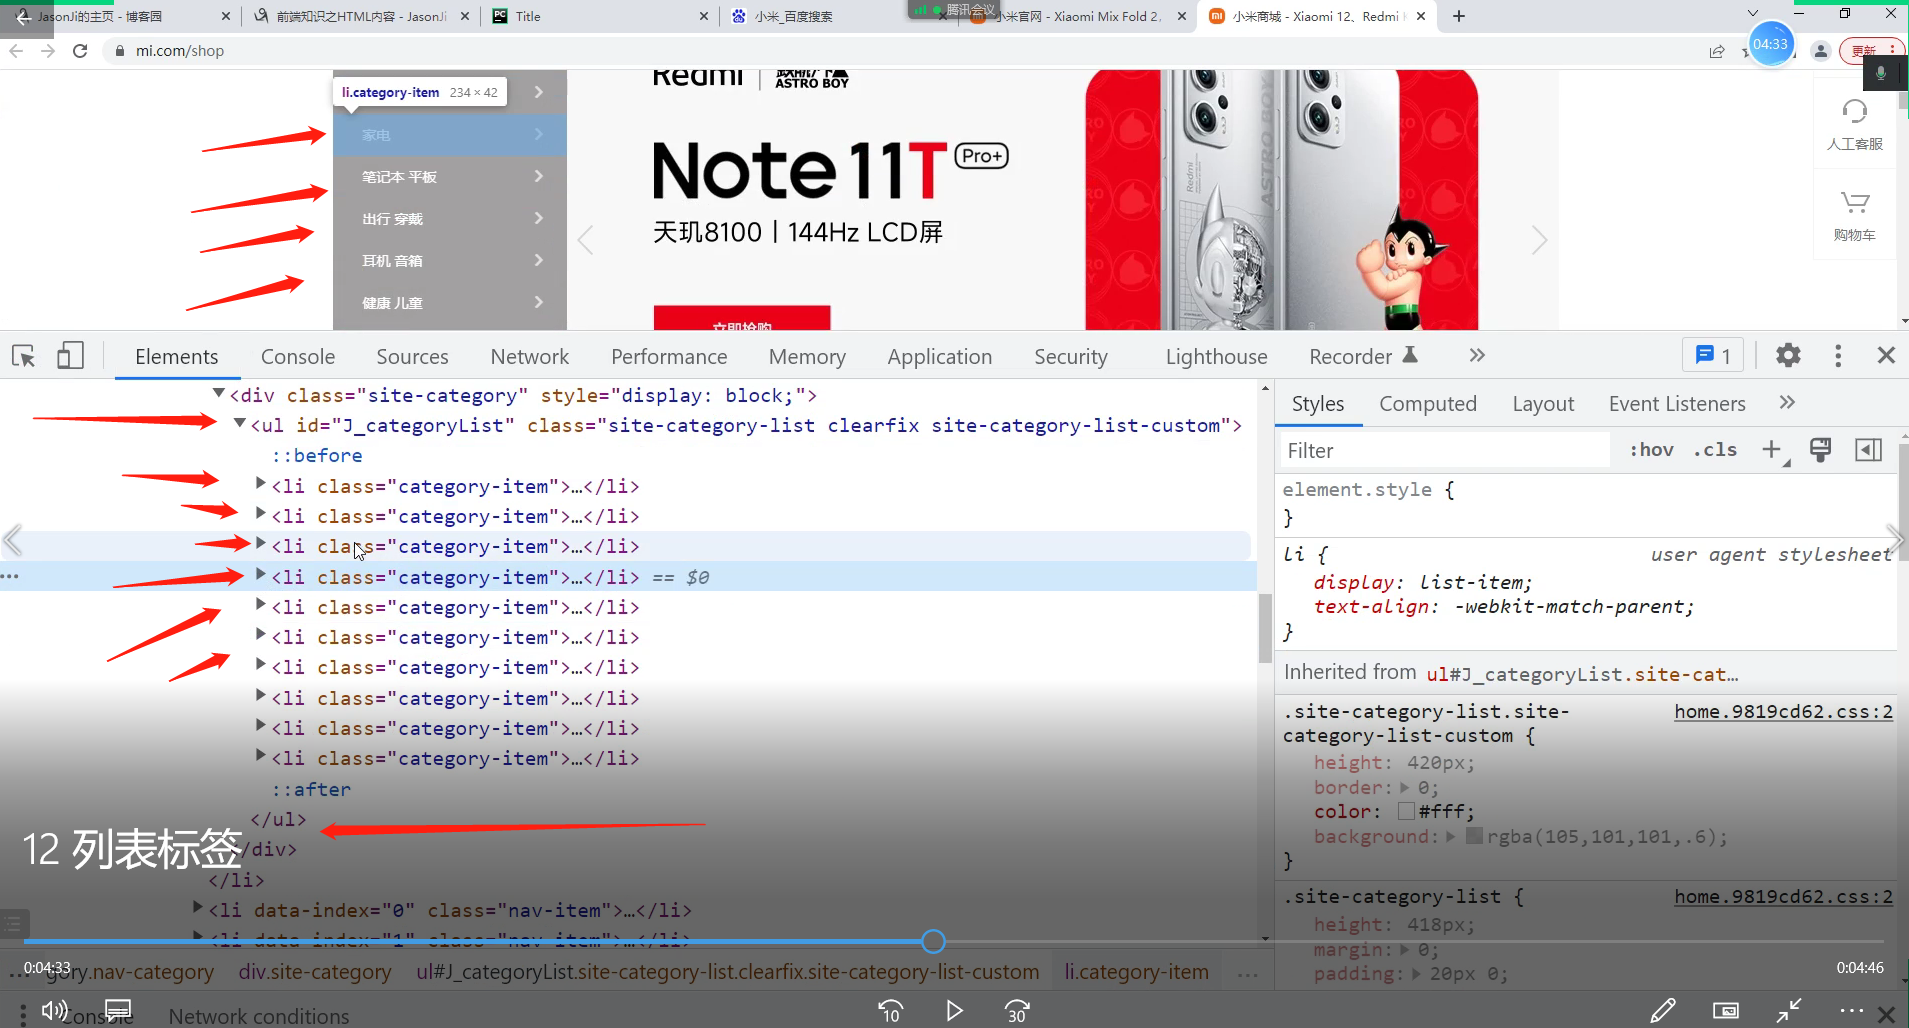Open the 耳机 音箱 category item
Image resolution: width=1909 pixels, height=1028 pixels.
tap(450, 260)
